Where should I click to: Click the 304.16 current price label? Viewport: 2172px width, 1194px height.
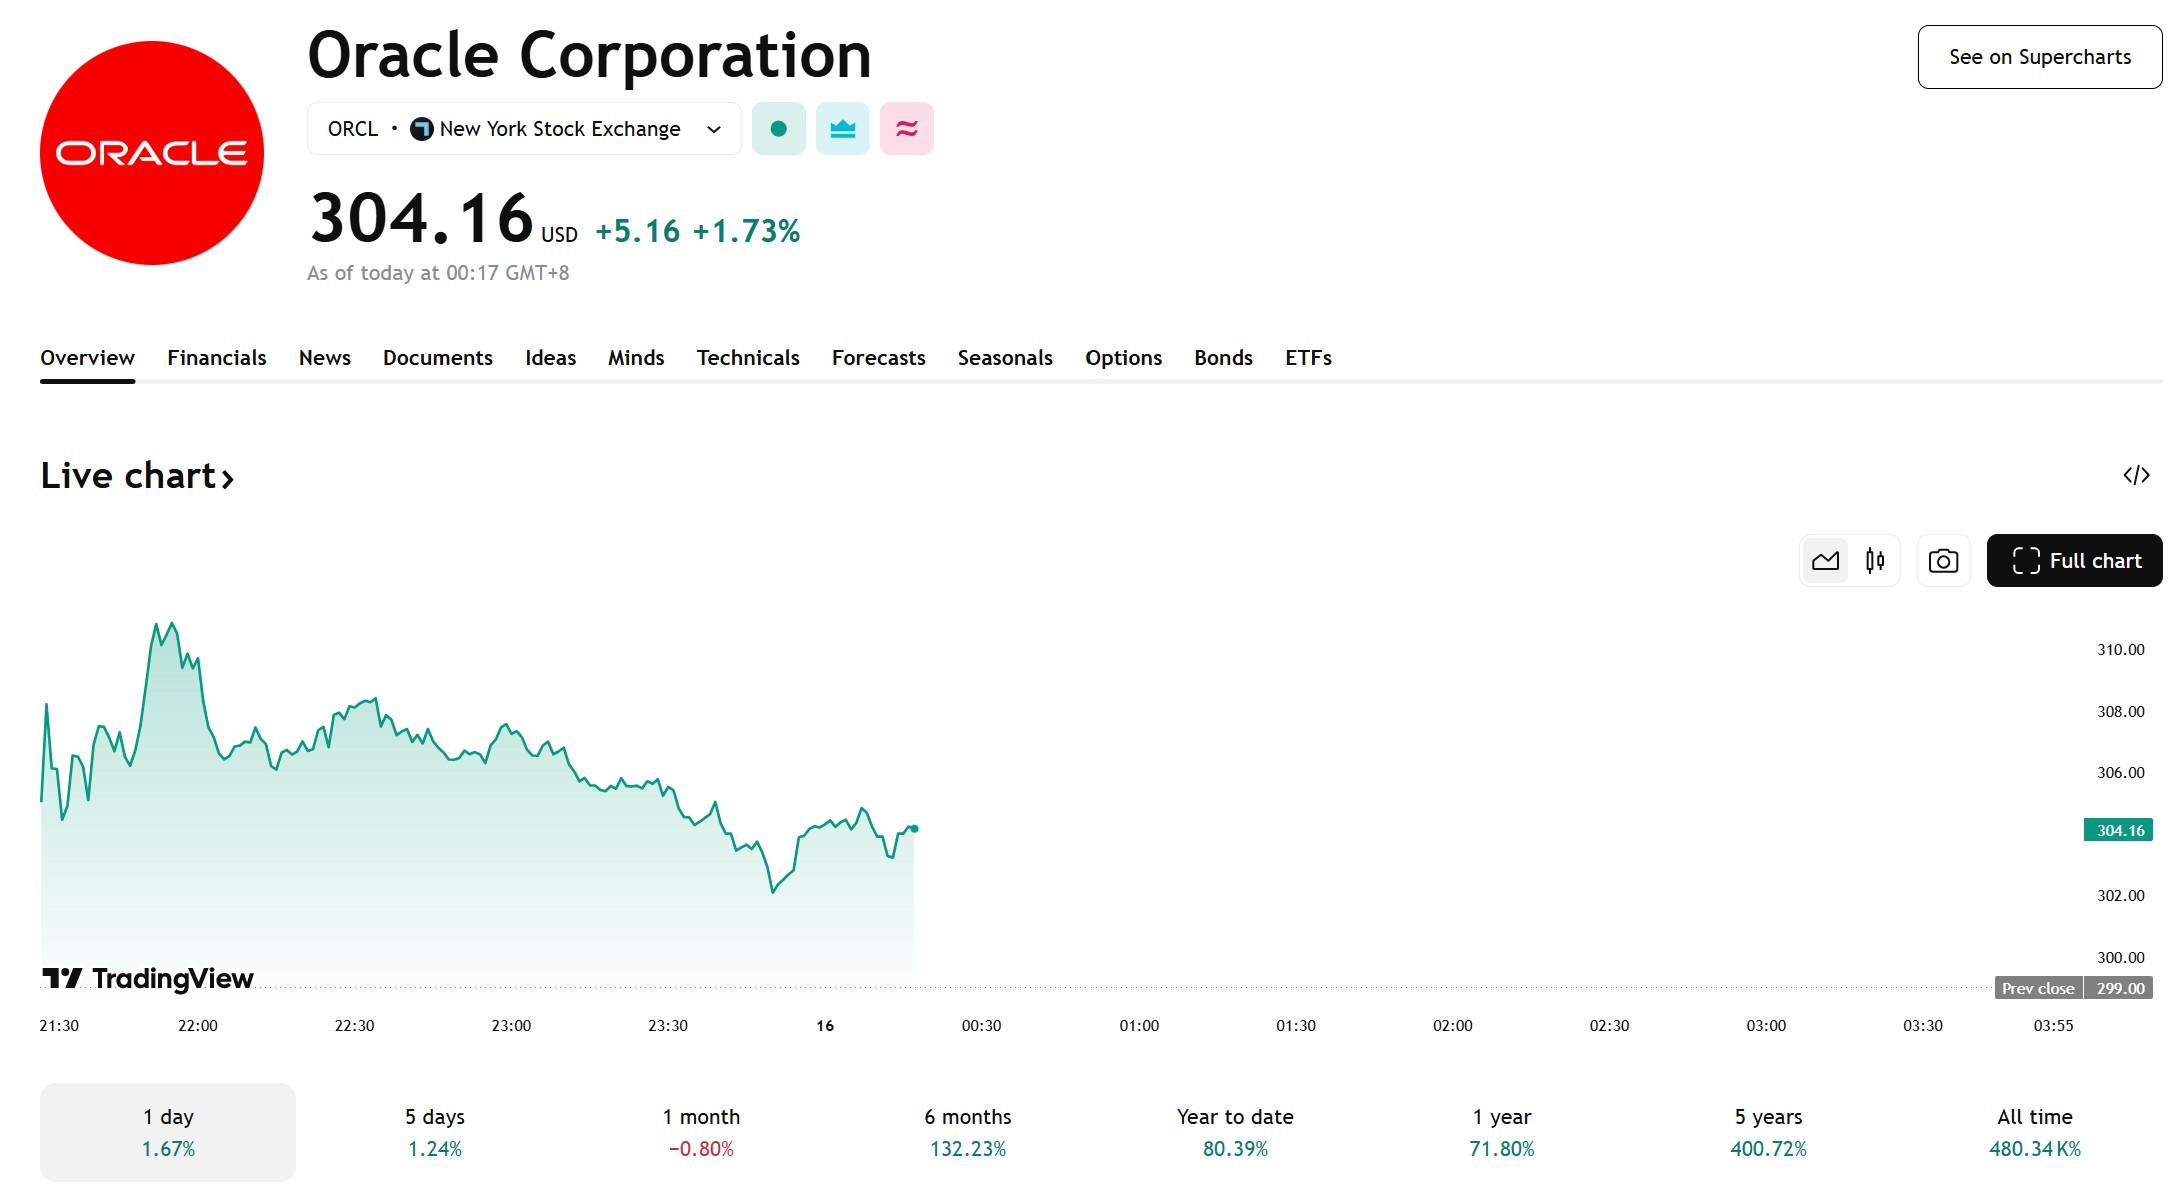[x=2118, y=830]
